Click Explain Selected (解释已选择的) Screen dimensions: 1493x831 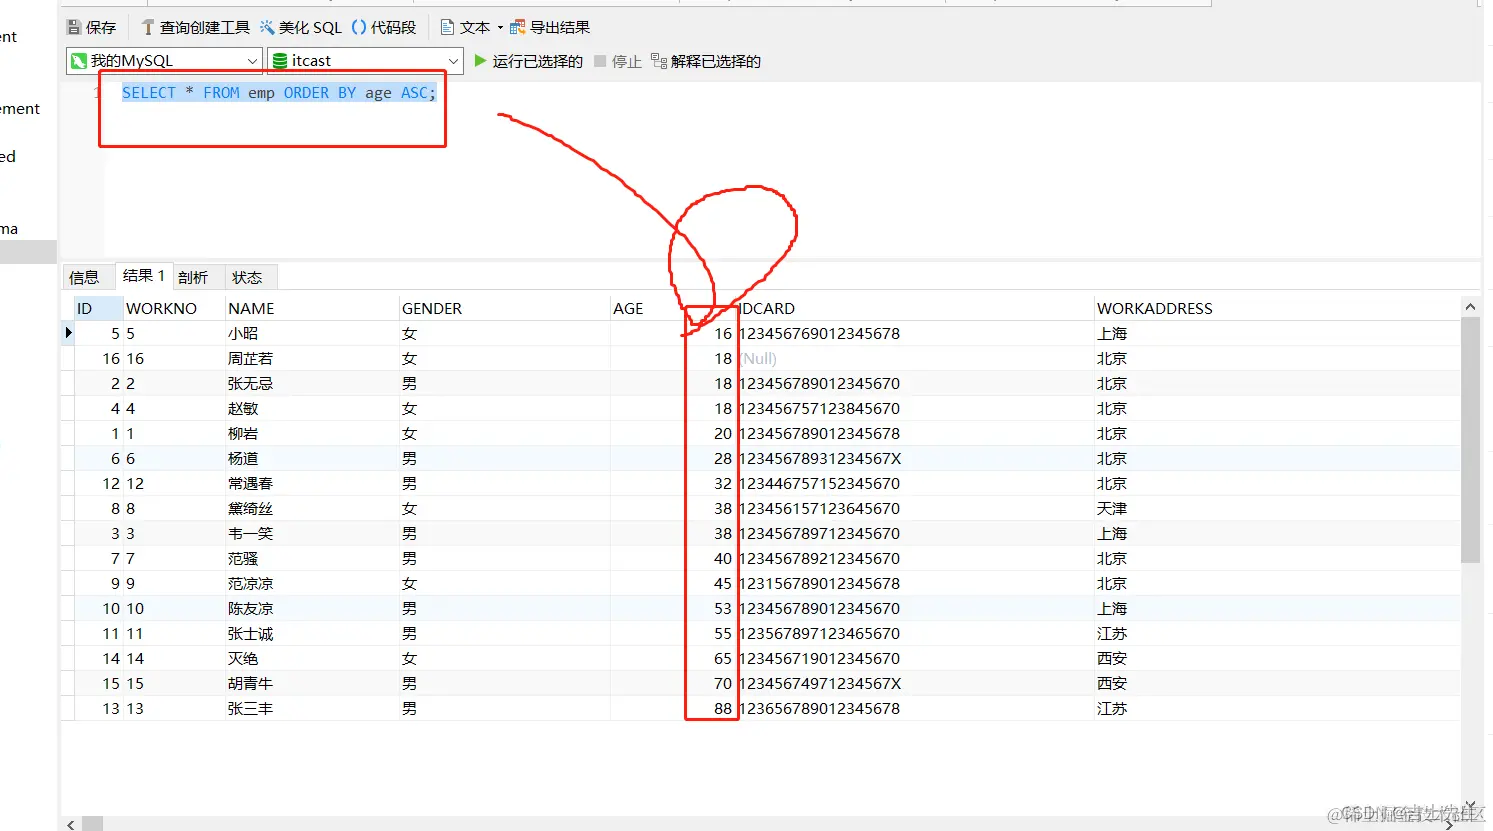[x=706, y=61]
